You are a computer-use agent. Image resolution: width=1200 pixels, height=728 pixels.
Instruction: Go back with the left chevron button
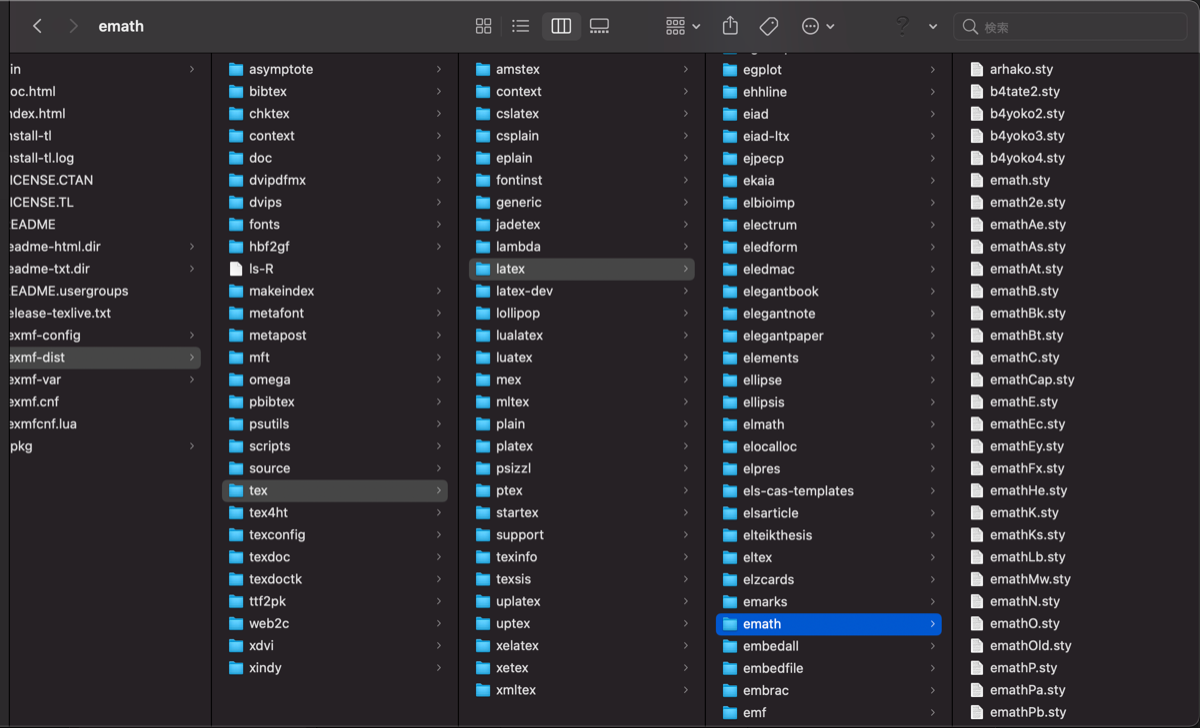pos(37,26)
